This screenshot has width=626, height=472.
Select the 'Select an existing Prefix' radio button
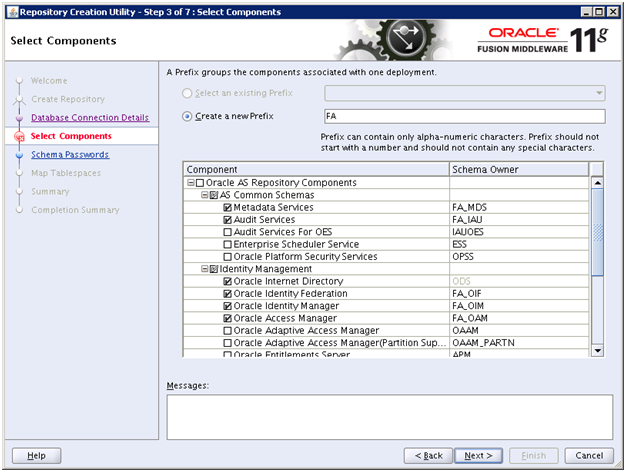tap(187, 93)
